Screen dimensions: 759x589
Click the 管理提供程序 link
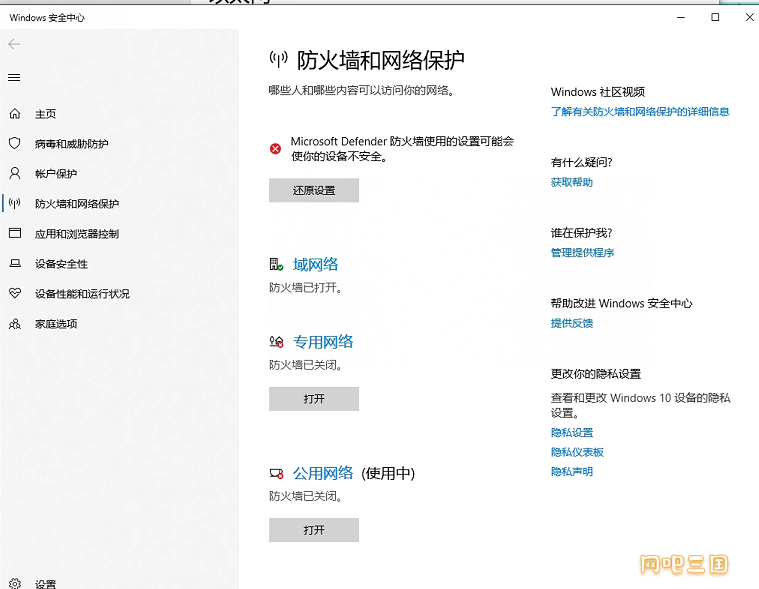[582, 252]
